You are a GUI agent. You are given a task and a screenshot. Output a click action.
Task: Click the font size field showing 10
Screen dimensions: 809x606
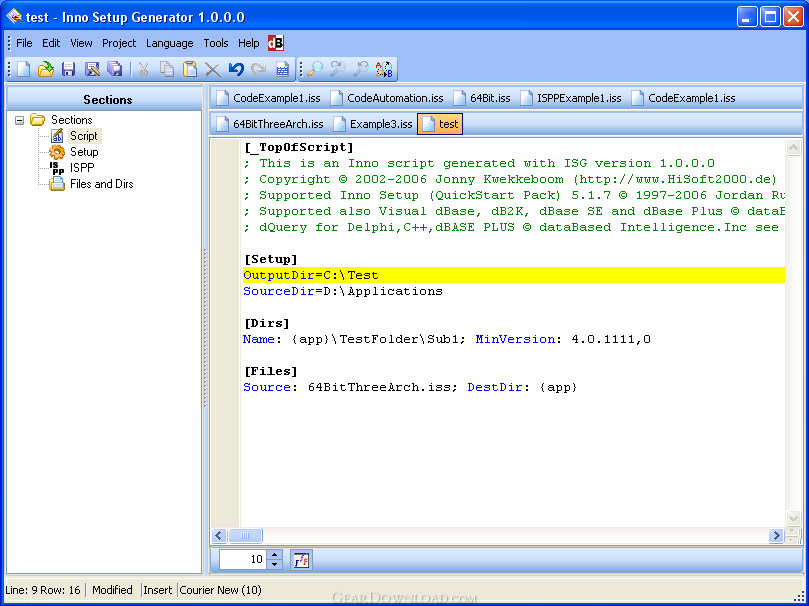(x=244, y=560)
